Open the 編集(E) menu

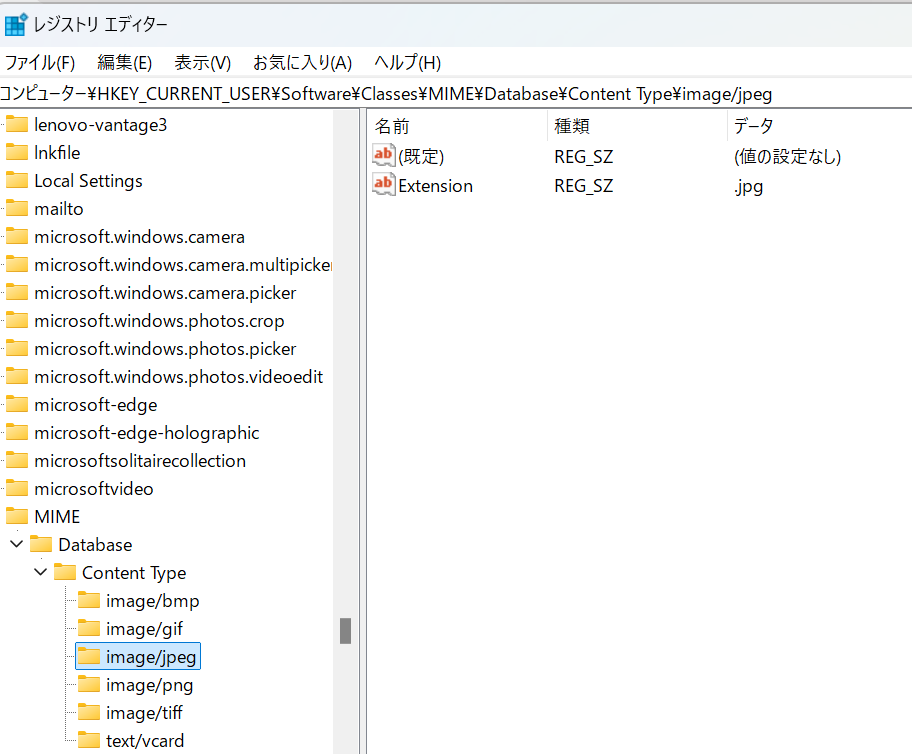coord(124,62)
